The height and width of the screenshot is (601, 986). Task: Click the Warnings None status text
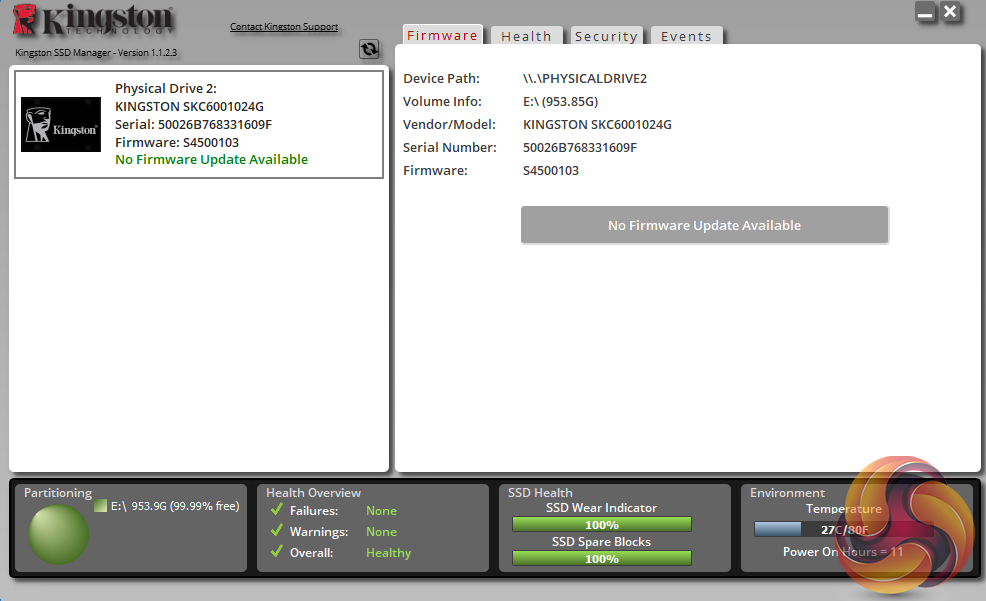(x=381, y=532)
